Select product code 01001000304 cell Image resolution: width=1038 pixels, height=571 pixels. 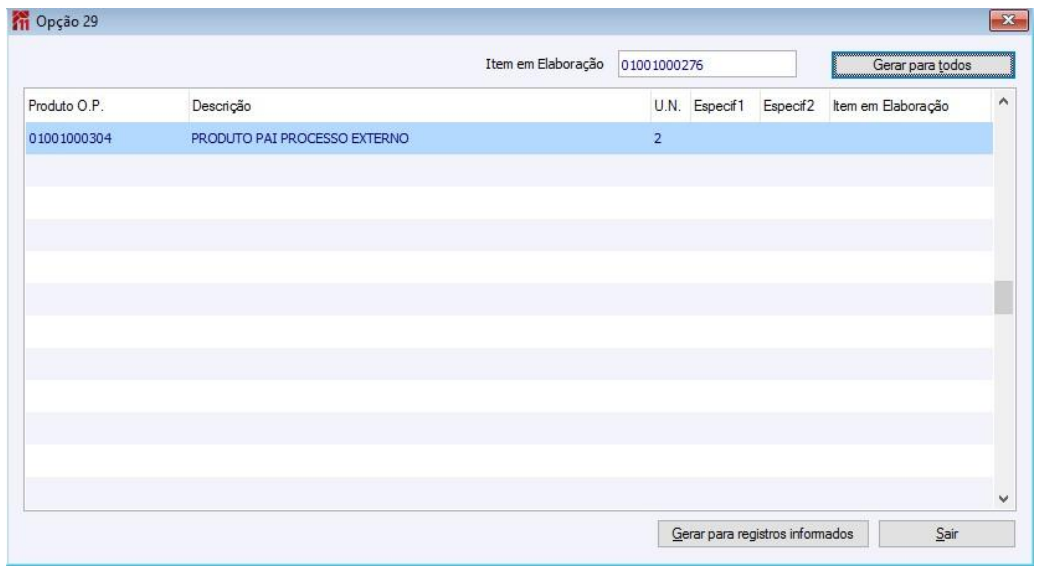[107, 138]
